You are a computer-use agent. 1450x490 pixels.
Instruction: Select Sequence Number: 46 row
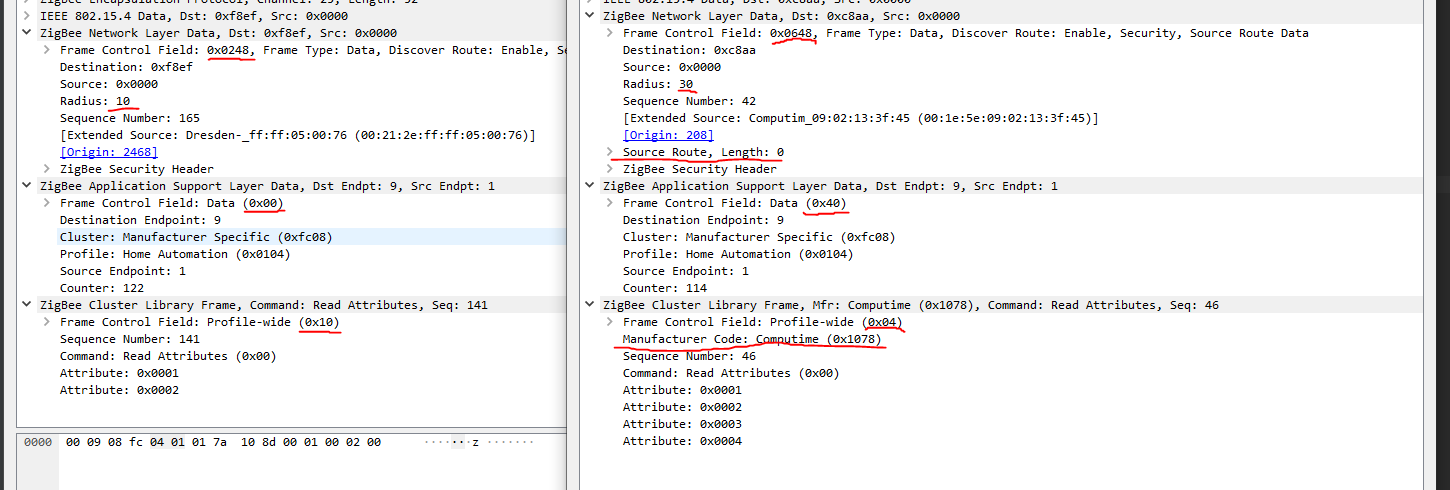coord(689,356)
